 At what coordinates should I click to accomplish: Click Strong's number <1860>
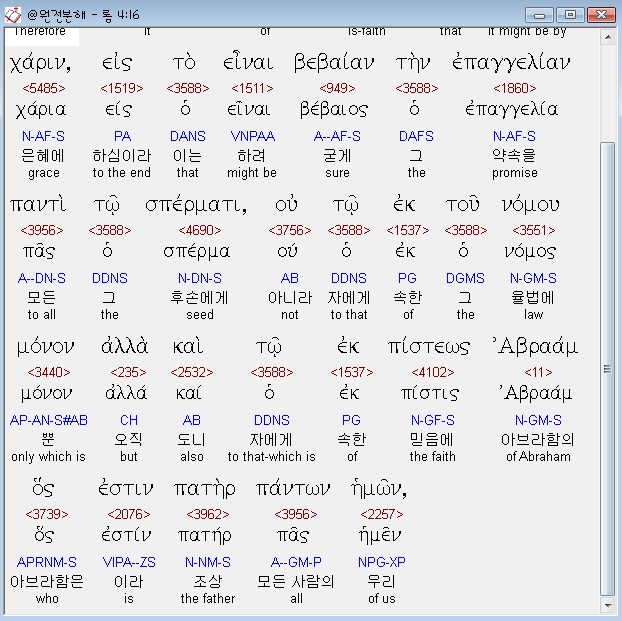514,88
